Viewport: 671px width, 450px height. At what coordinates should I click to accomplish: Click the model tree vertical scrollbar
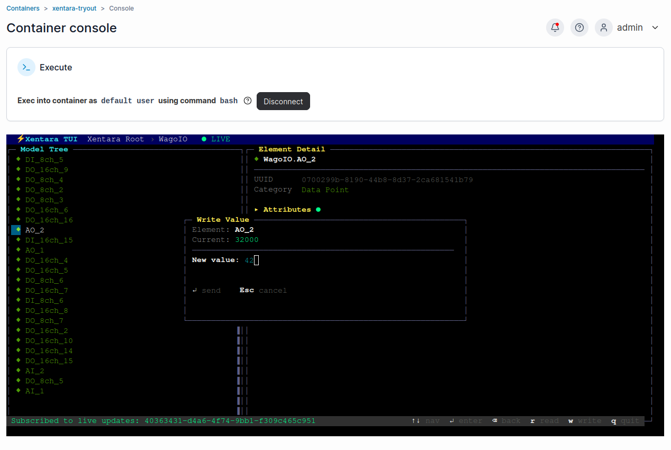click(239, 370)
